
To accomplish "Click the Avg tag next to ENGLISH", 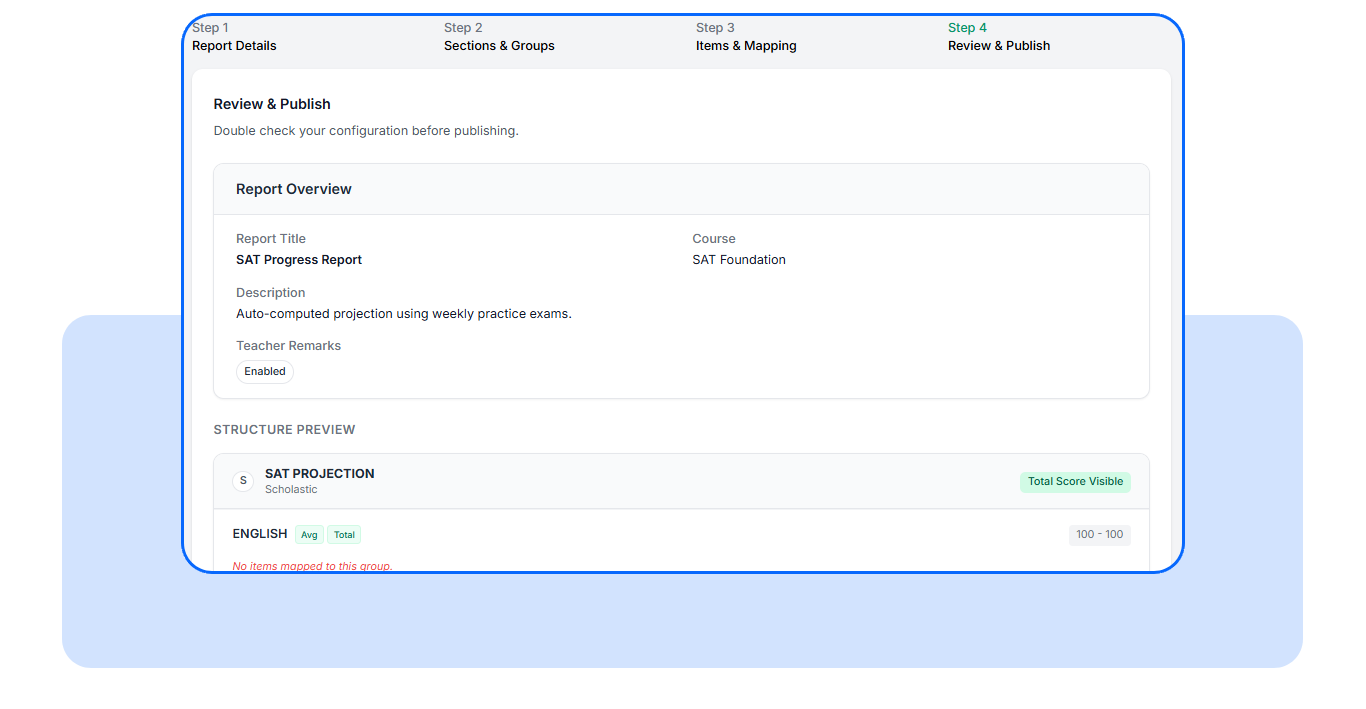I will [x=309, y=535].
